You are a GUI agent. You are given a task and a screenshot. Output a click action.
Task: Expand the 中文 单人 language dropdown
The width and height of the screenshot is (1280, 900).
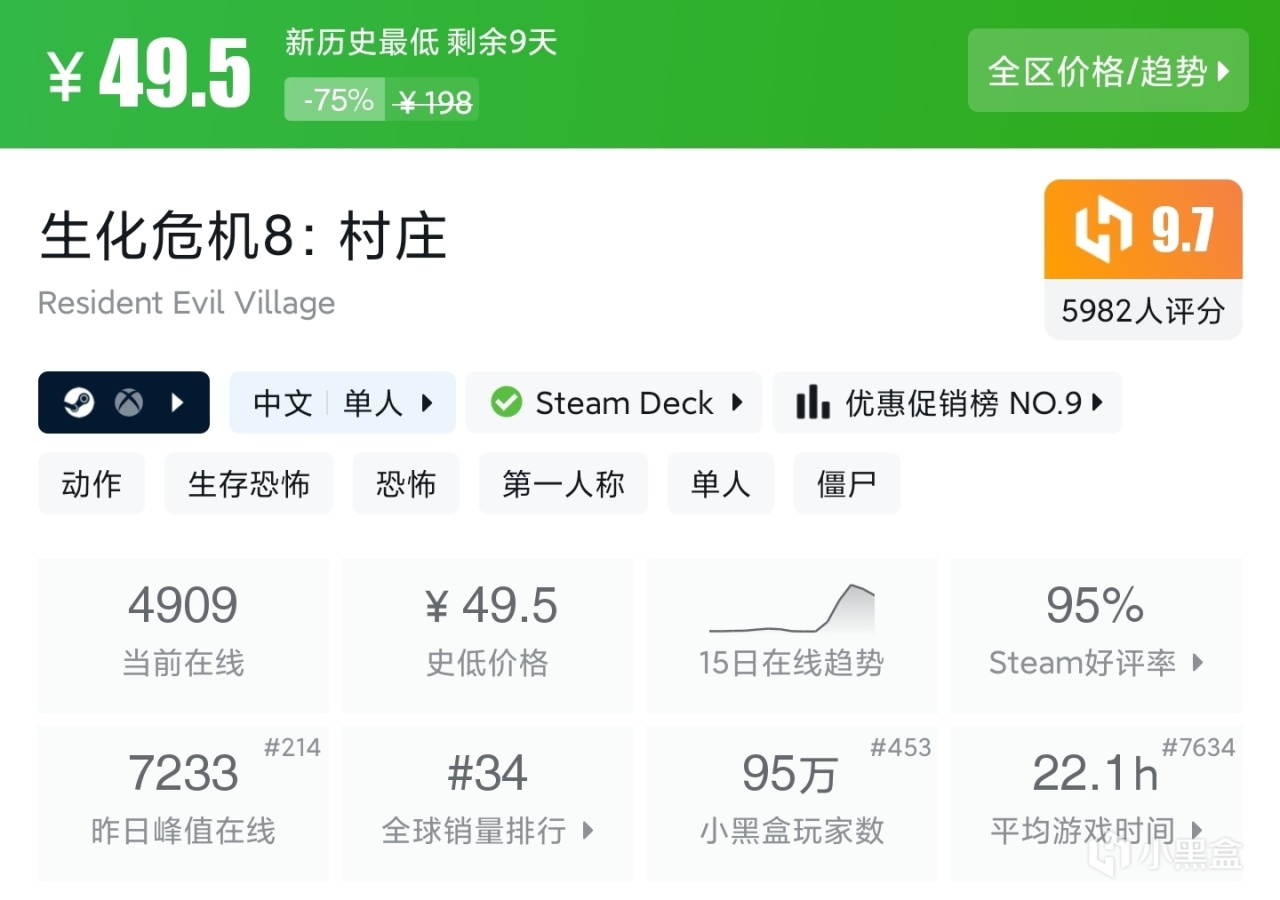click(x=342, y=403)
